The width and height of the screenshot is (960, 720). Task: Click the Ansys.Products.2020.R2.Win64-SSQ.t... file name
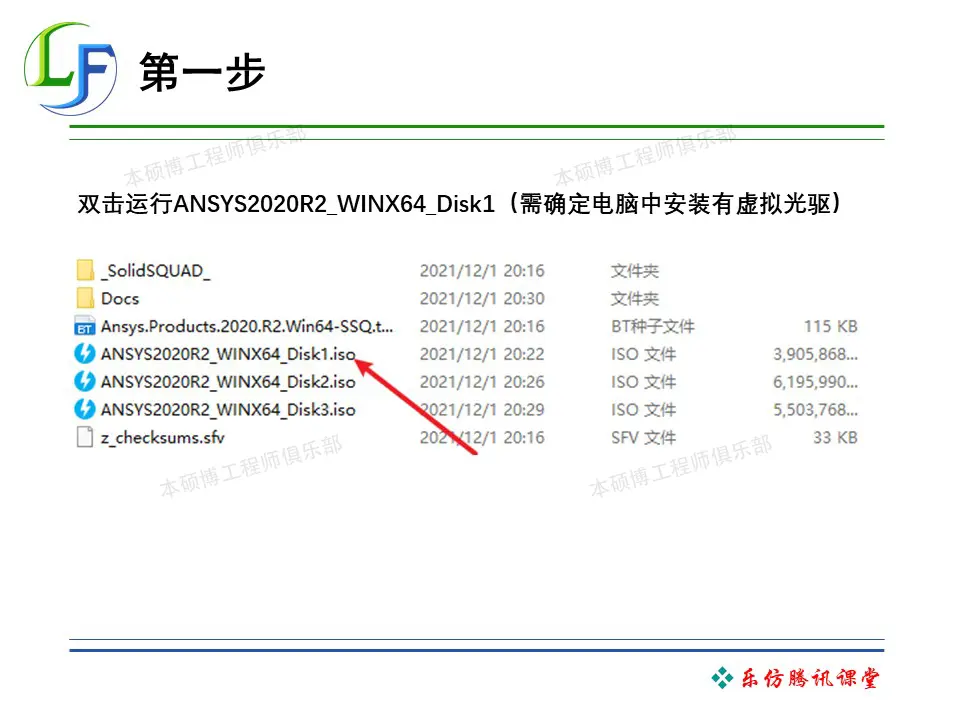click(x=247, y=326)
